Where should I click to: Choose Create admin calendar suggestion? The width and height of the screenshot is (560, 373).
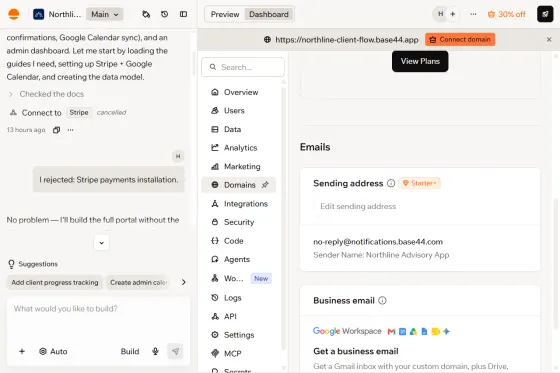(x=139, y=282)
